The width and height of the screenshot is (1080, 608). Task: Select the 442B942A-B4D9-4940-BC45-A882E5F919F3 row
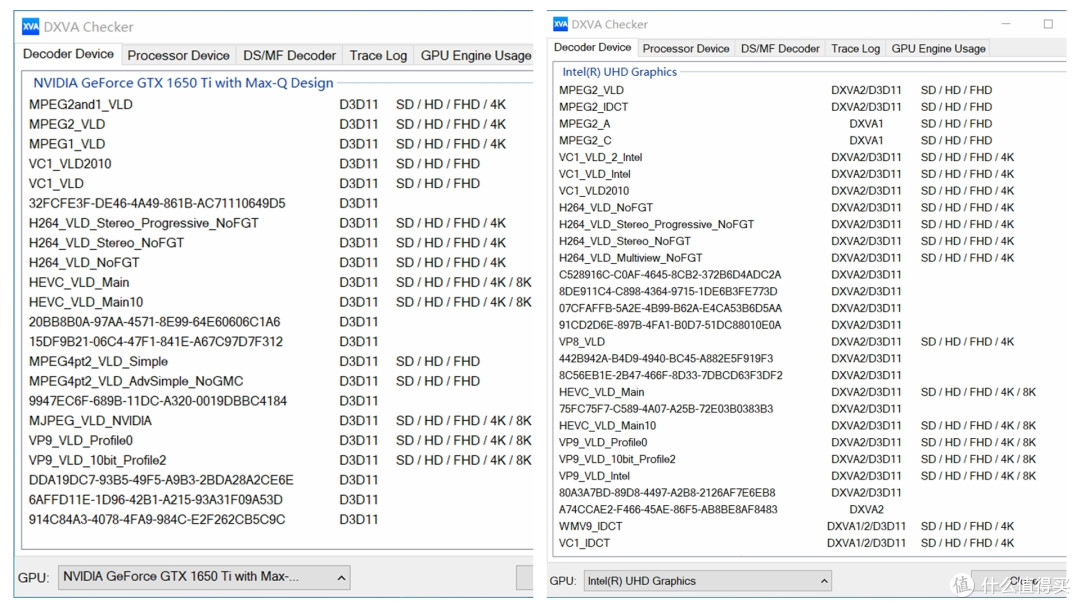coord(730,359)
